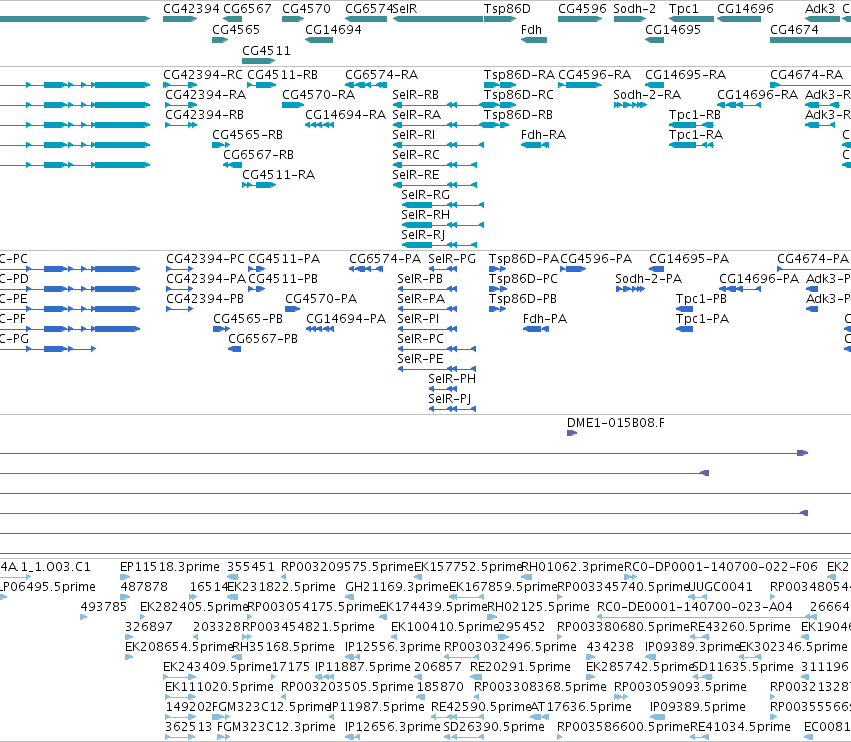This screenshot has height=742, width=851.
Task: Select the SelR-PG protein label
Action: 452,259
